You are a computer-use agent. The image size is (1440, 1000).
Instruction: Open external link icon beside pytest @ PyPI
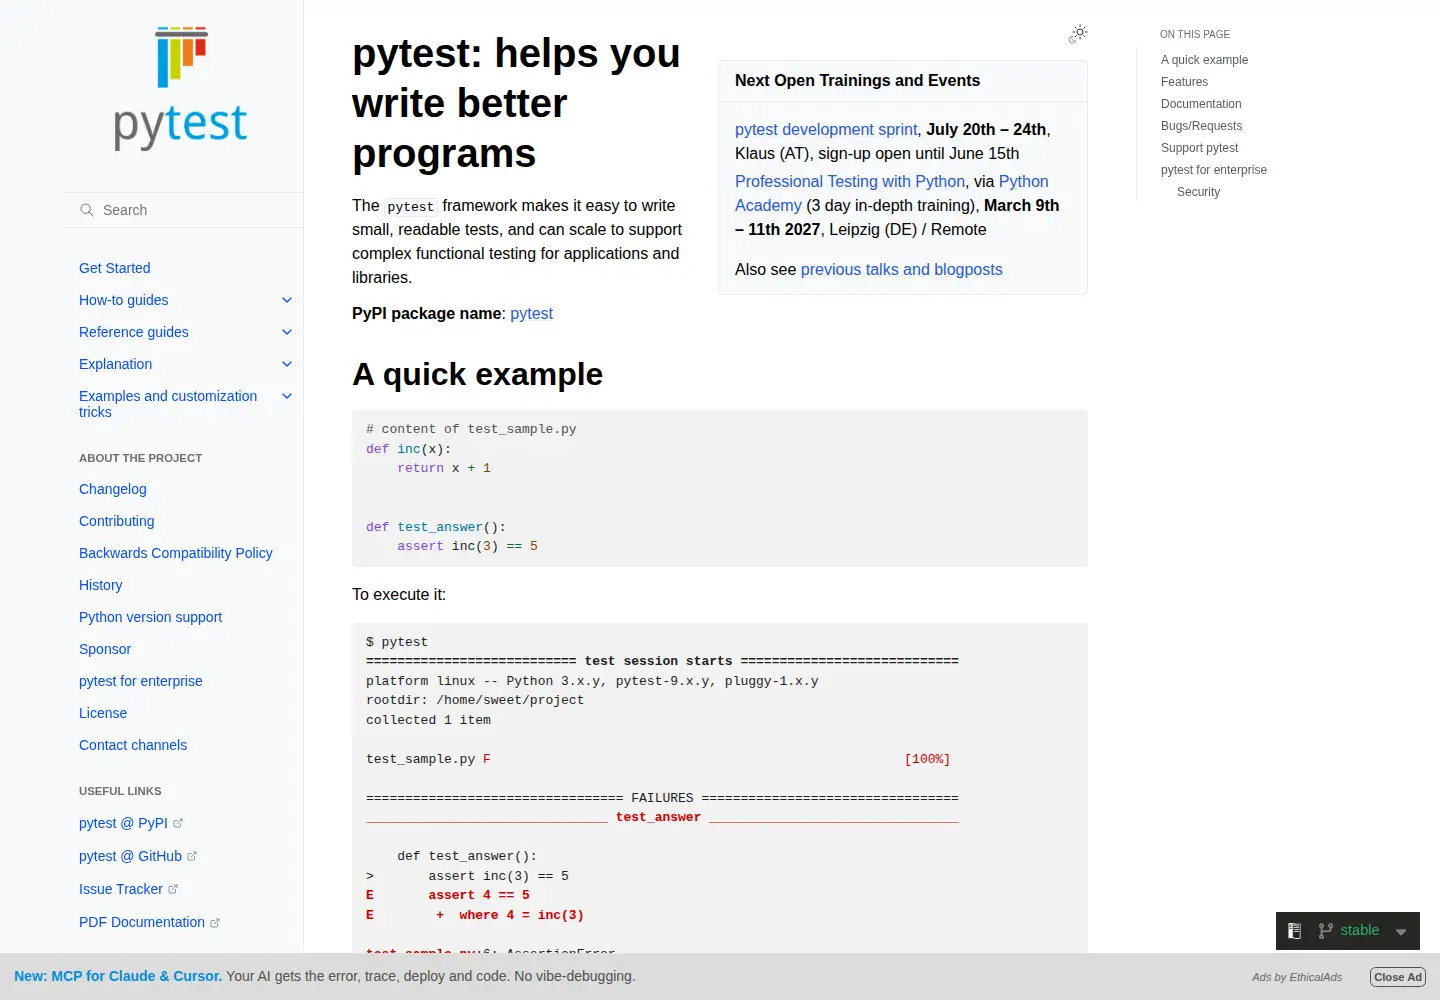click(178, 824)
